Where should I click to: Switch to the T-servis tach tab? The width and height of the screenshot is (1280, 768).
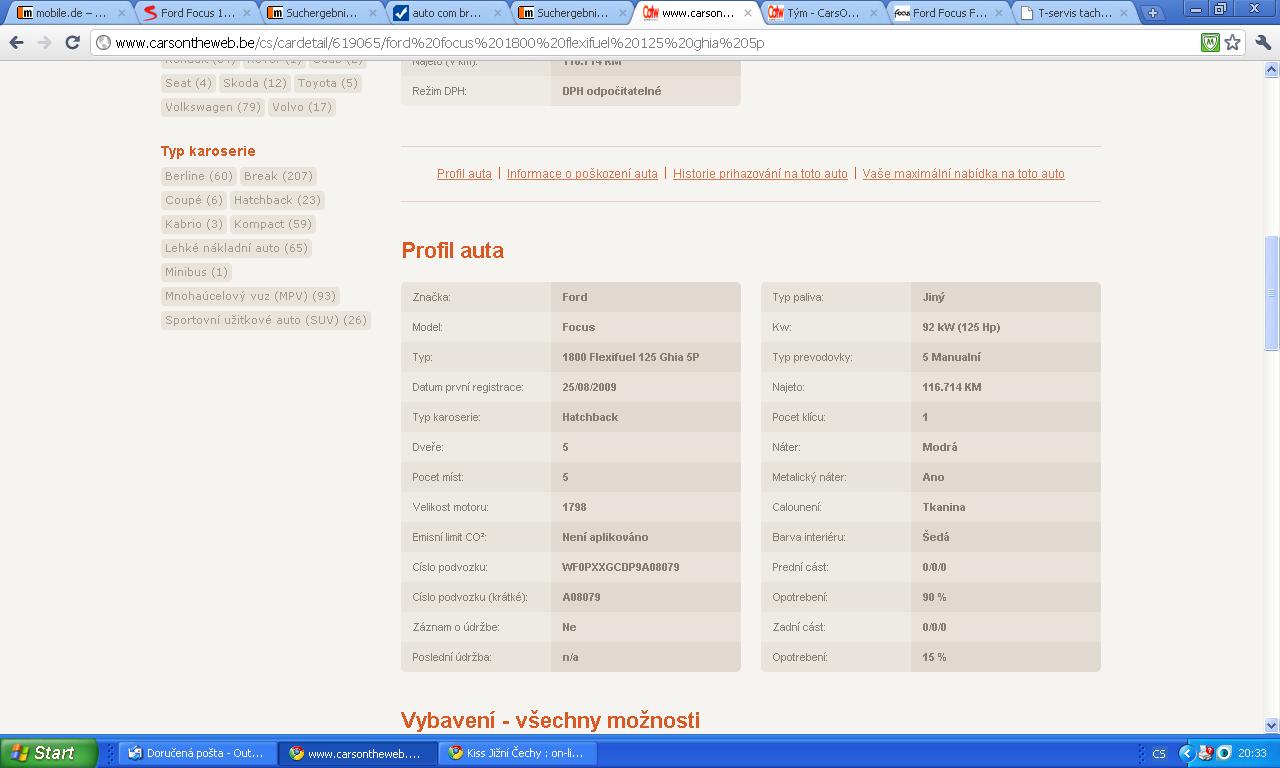click(x=1072, y=13)
